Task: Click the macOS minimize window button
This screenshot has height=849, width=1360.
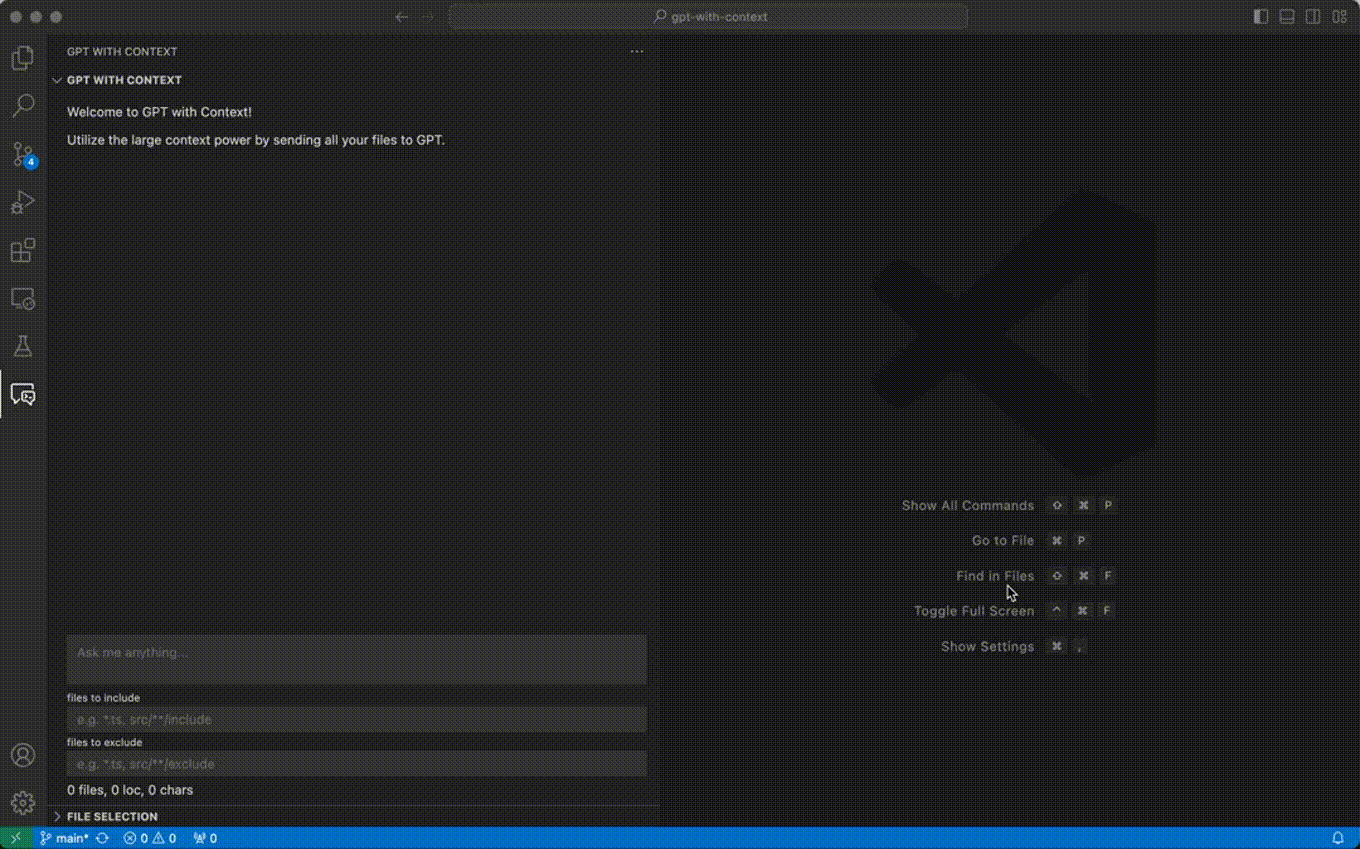Action: tap(36, 17)
